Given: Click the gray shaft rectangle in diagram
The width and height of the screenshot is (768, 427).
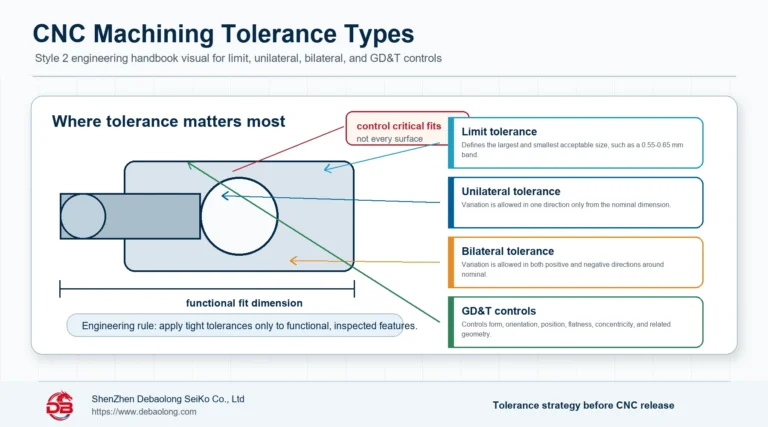Looking at the screenshot, I should (130, 216).
